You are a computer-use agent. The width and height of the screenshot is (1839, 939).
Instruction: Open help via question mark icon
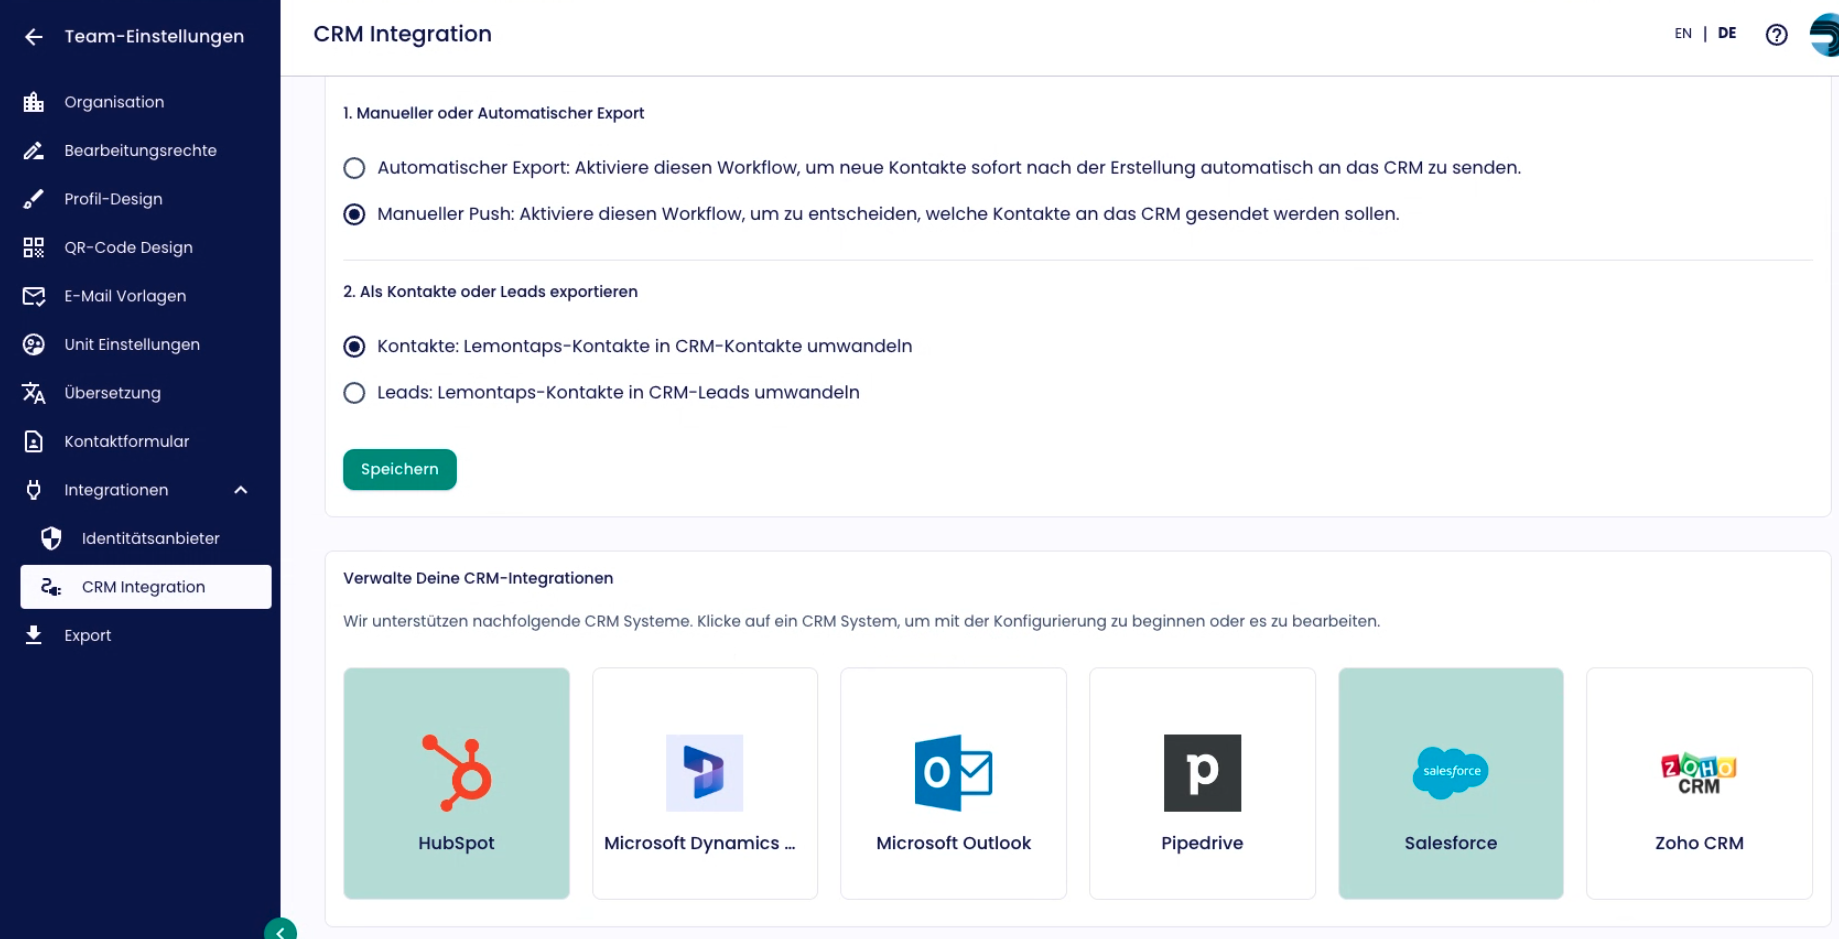1776,35
